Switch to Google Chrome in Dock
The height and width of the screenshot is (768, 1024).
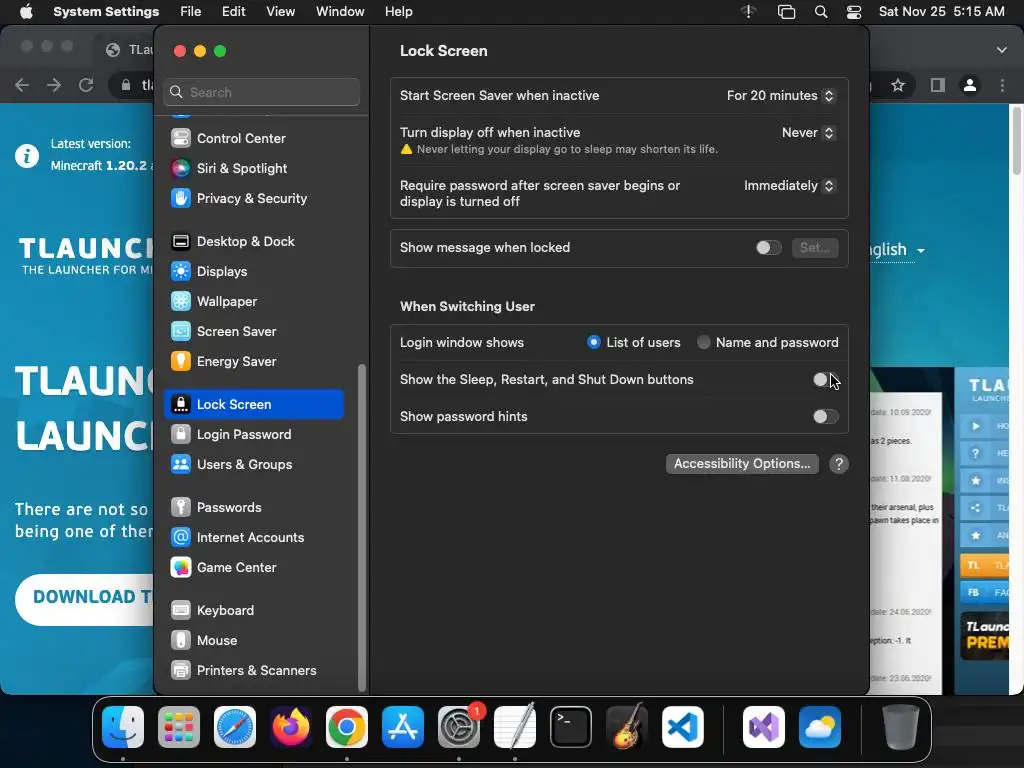(347, 727)
